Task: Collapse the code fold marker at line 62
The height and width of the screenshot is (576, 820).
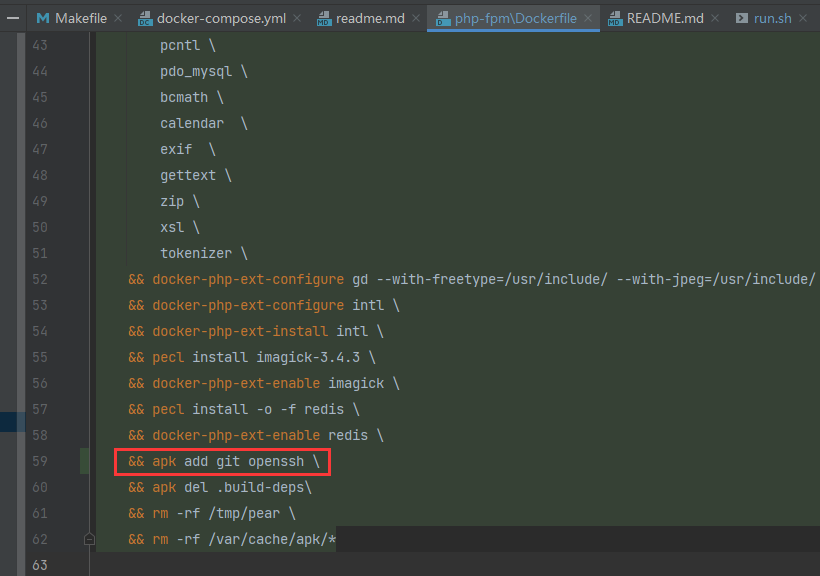Action: (89, 539)
